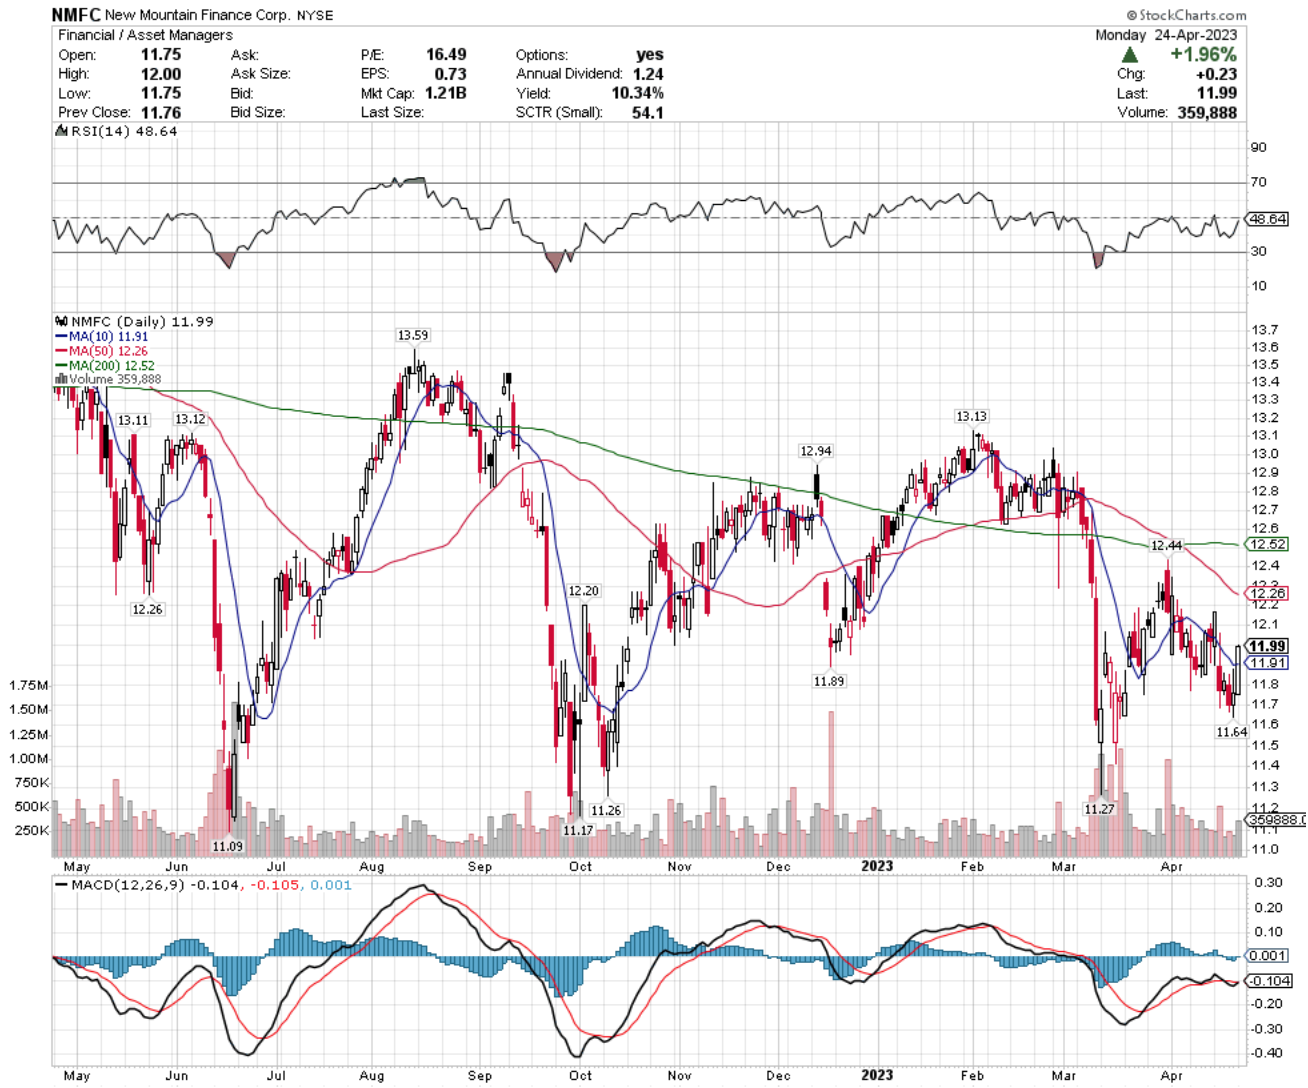
Task: Click the green up-arrow change indicator
Action: 1130,55
